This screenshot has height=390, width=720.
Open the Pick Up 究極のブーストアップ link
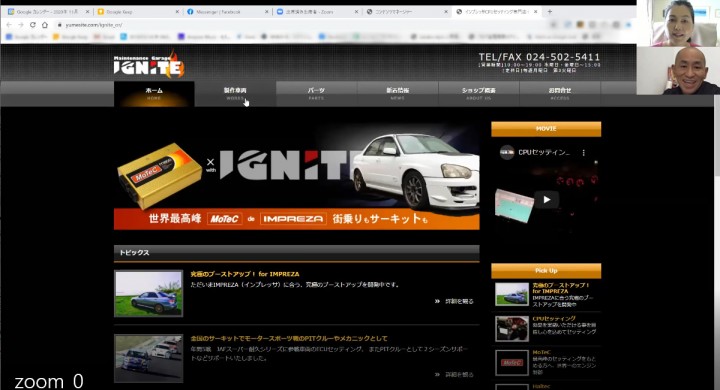click(561, 288)
